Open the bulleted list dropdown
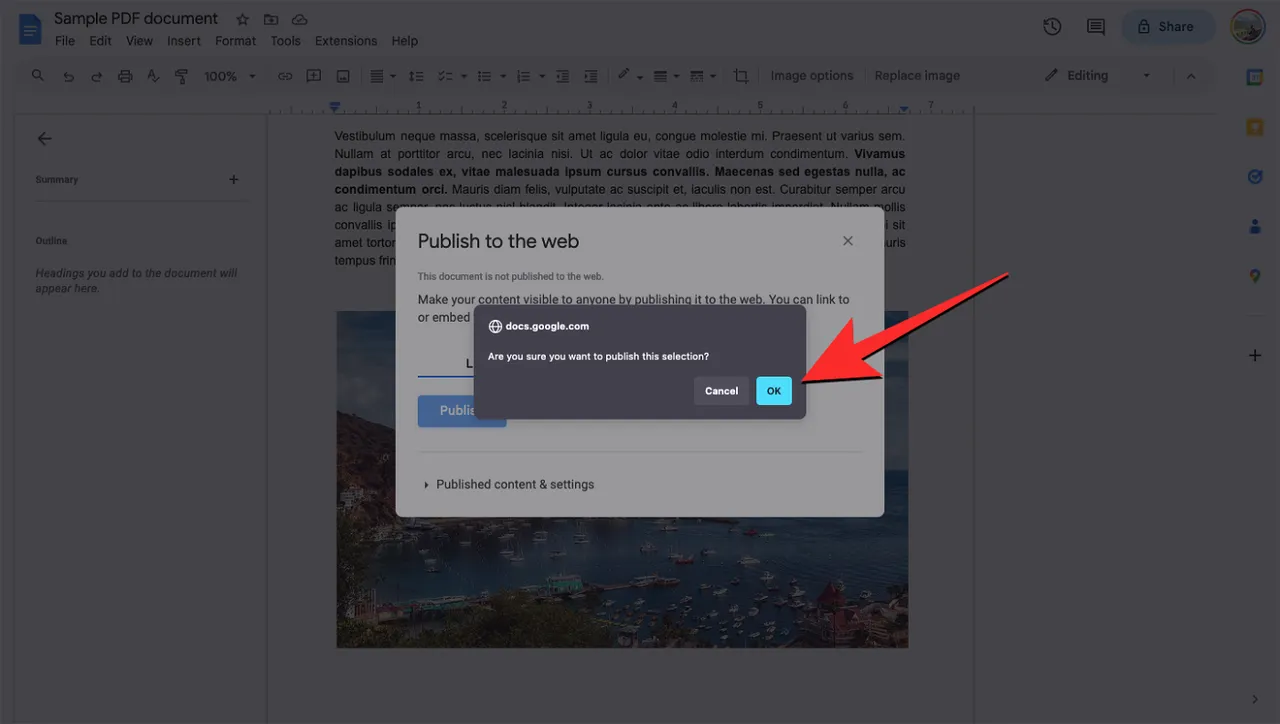The image size is (1280, 724). (490, 76)
